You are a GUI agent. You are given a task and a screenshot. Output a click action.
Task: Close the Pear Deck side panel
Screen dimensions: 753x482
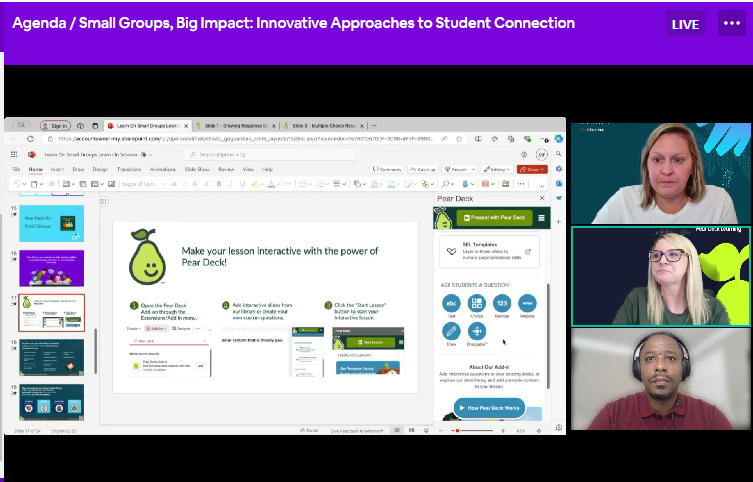click(x=542, y=198)
